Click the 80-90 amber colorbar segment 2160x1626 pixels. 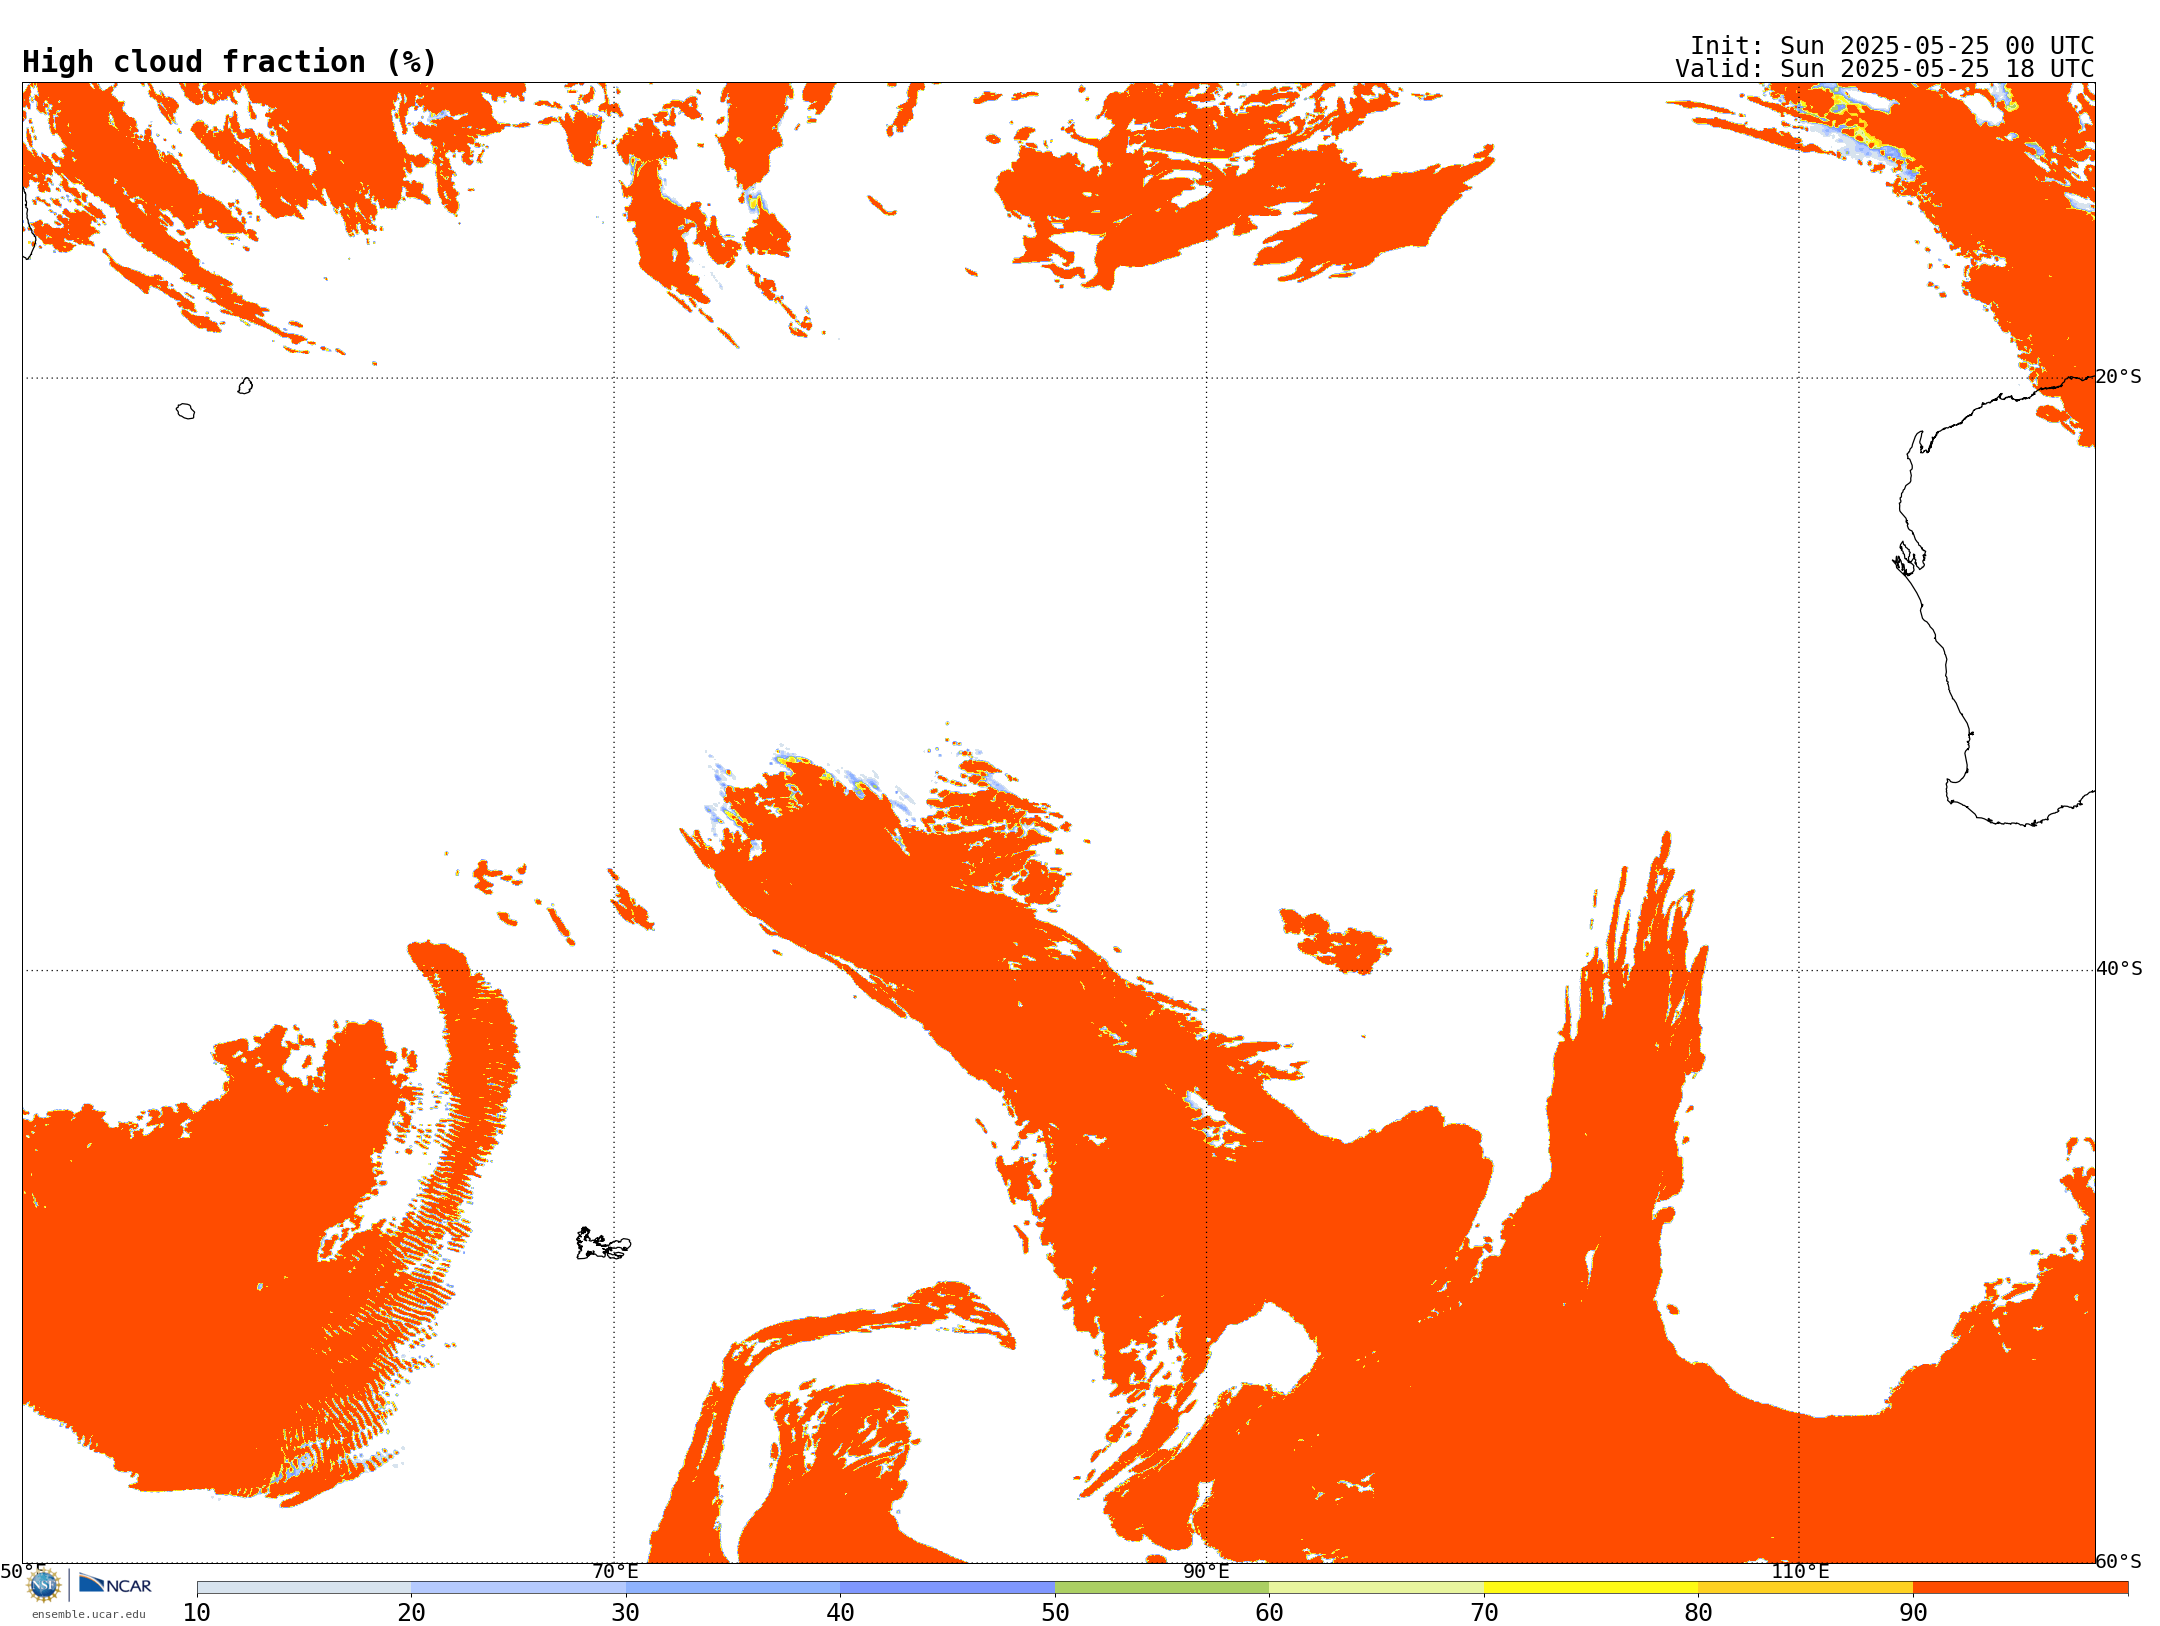click(1805, 1588)
